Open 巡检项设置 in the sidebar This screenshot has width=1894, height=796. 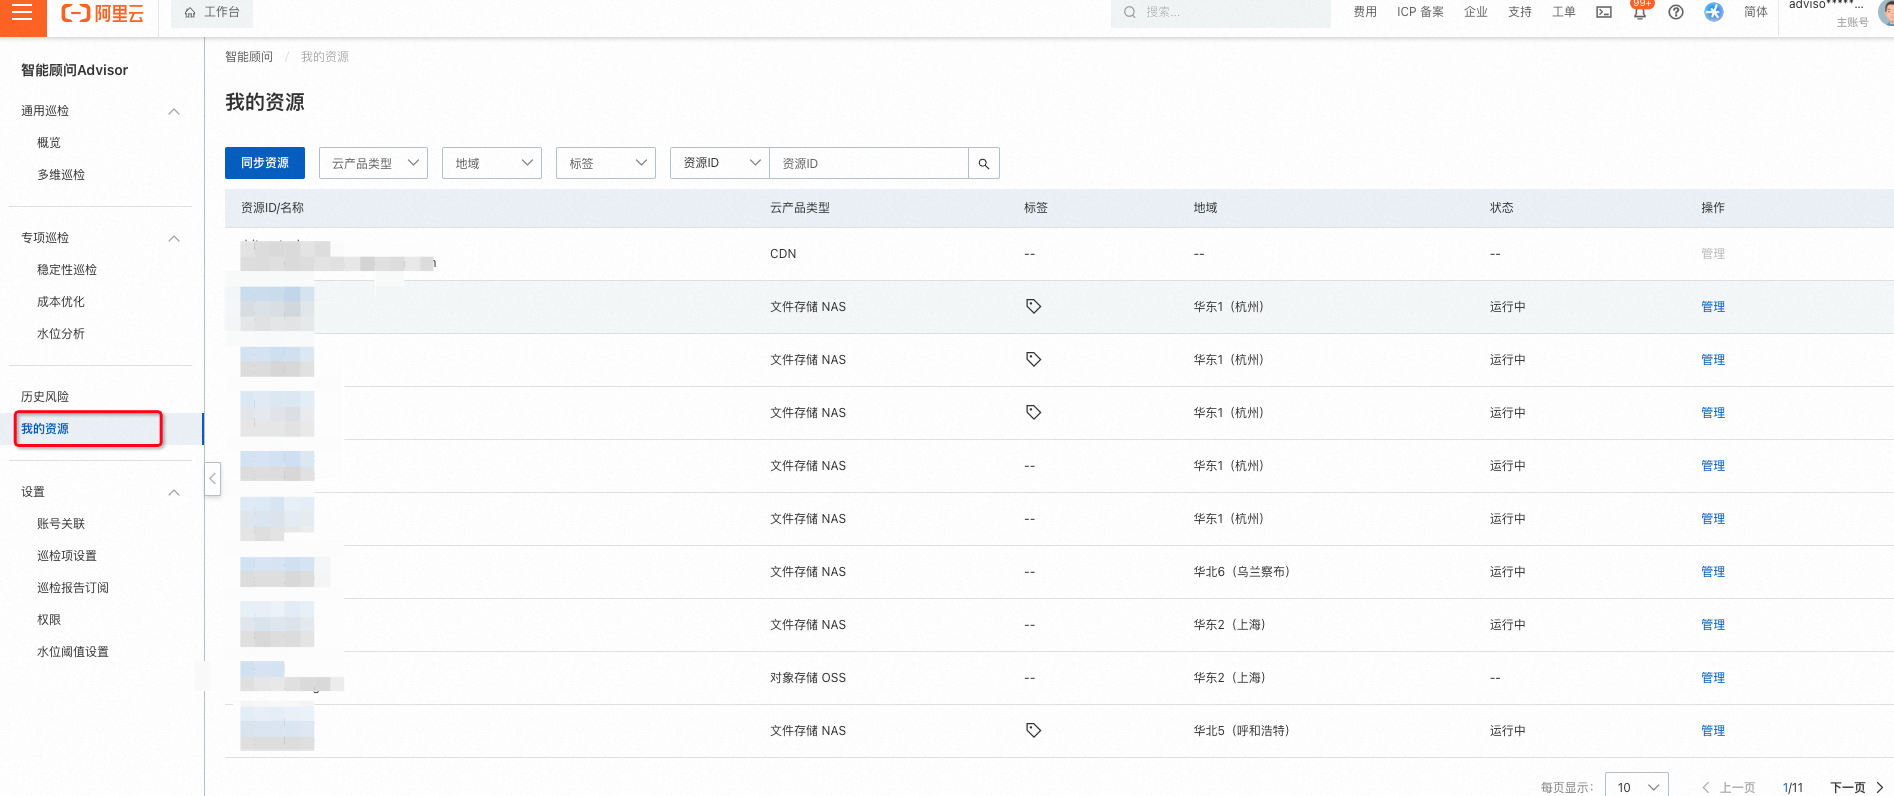click(67, 556)
